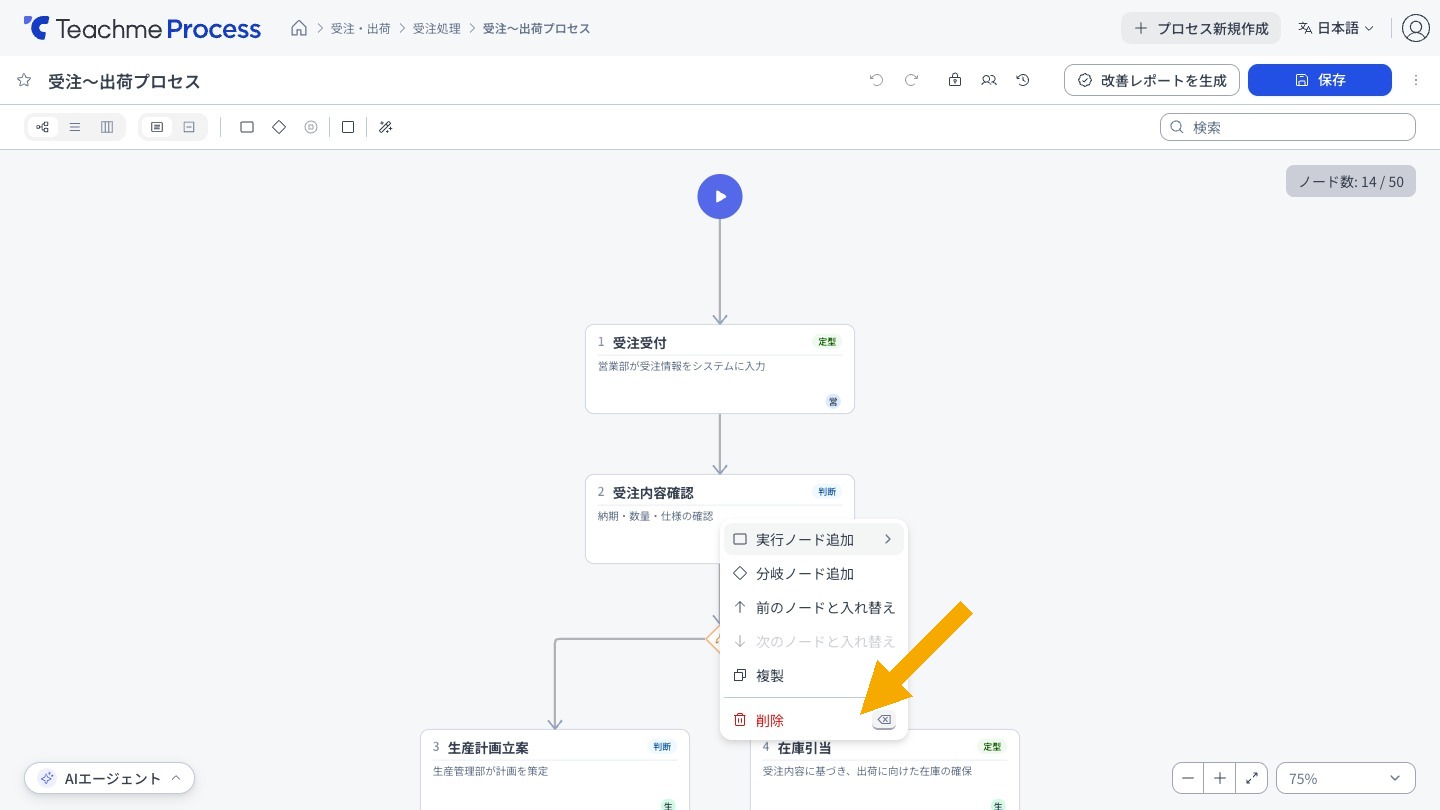Fit the diagram to screen
The image size is (1440, 810).
1252,778
